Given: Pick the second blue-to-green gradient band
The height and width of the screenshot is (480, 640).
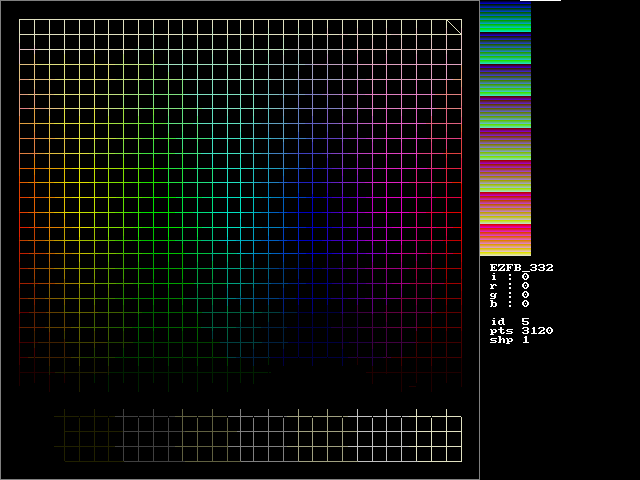Looking at the screenshot, I should pos(505,48).
